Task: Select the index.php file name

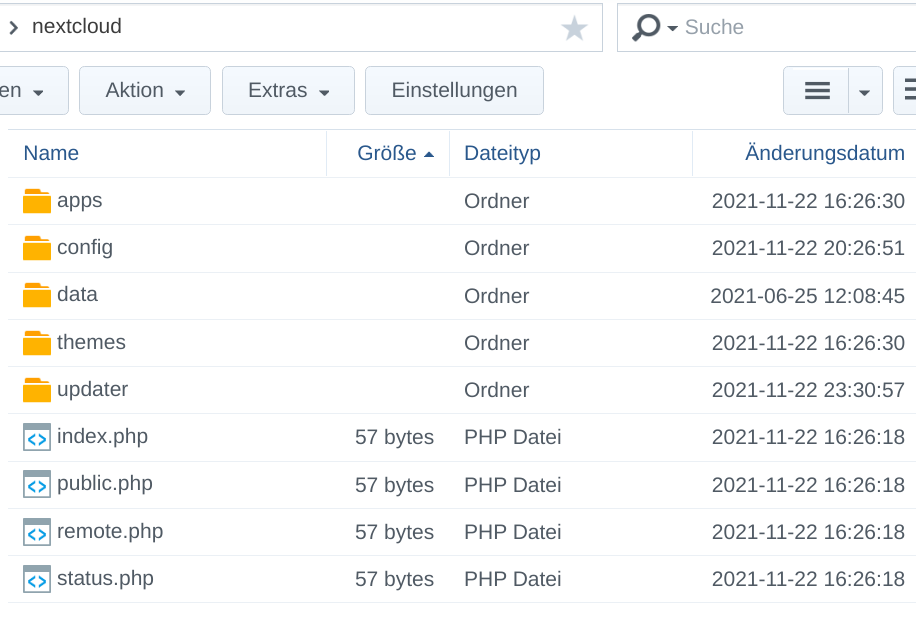Action: point(102,437)
